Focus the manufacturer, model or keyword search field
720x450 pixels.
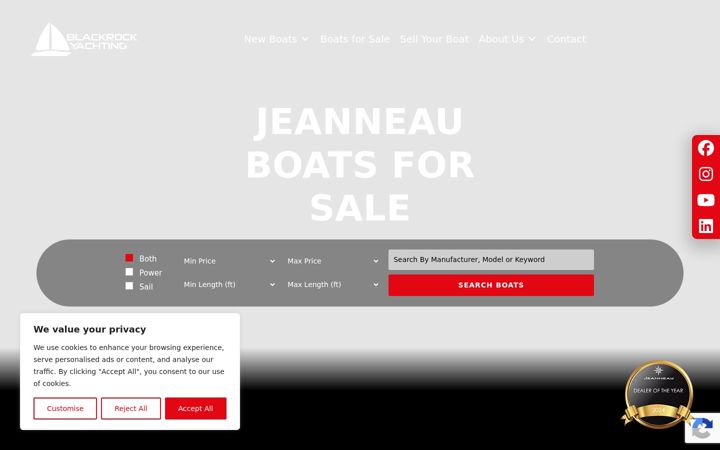coord(491,259)
